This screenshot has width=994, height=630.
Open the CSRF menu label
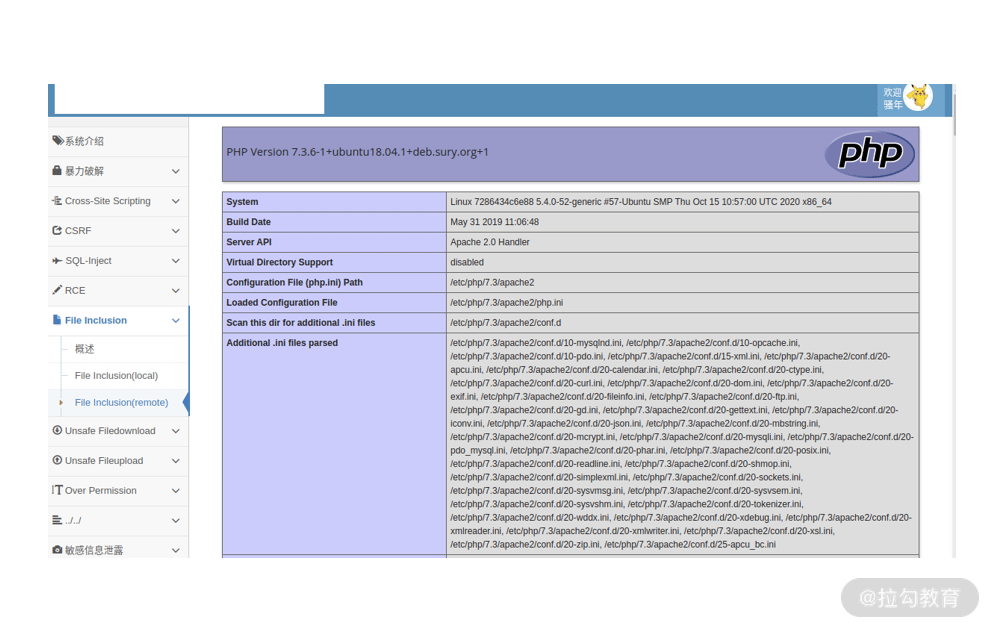click(x=78, y=231)
